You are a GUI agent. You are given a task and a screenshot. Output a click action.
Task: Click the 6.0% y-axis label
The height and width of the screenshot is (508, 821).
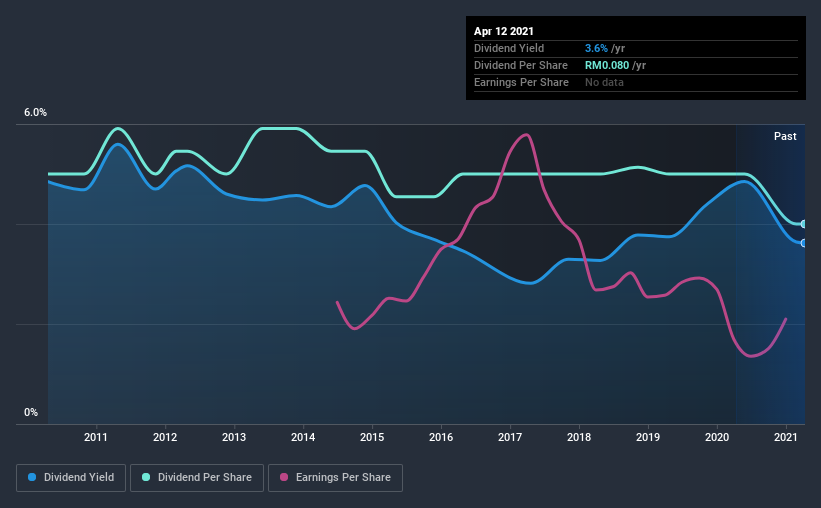coord(35,113)
